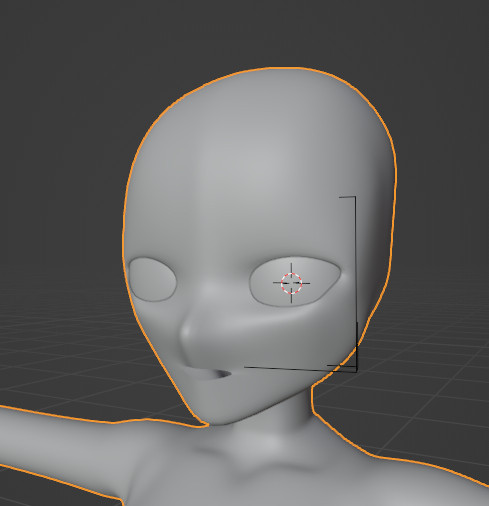Click the large eye socket surrounding the 3D cursor
Viewport: 489px width, 506px height.
click(295, 282)
